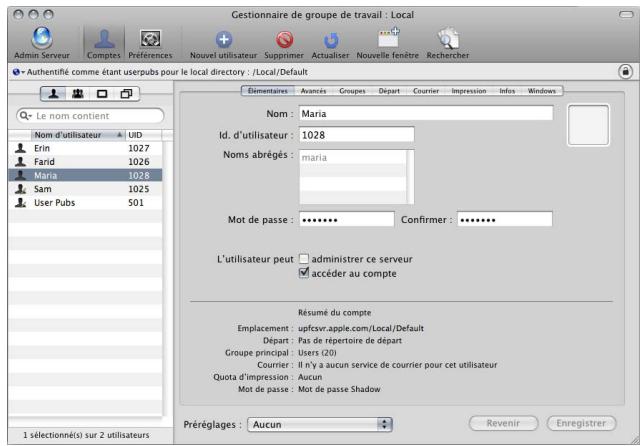Click User Pubs' user icon
This screenshot has height=446, width=643.
pyautogui.click(x=20, y=203)
